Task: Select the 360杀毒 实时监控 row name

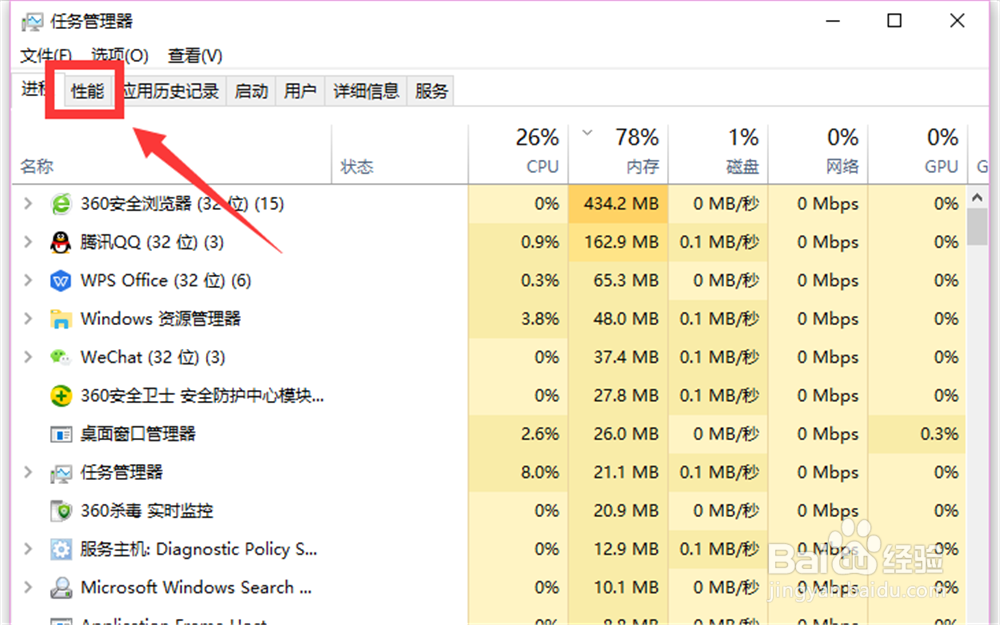Action: pyautogui.click(x=147, y=511)
